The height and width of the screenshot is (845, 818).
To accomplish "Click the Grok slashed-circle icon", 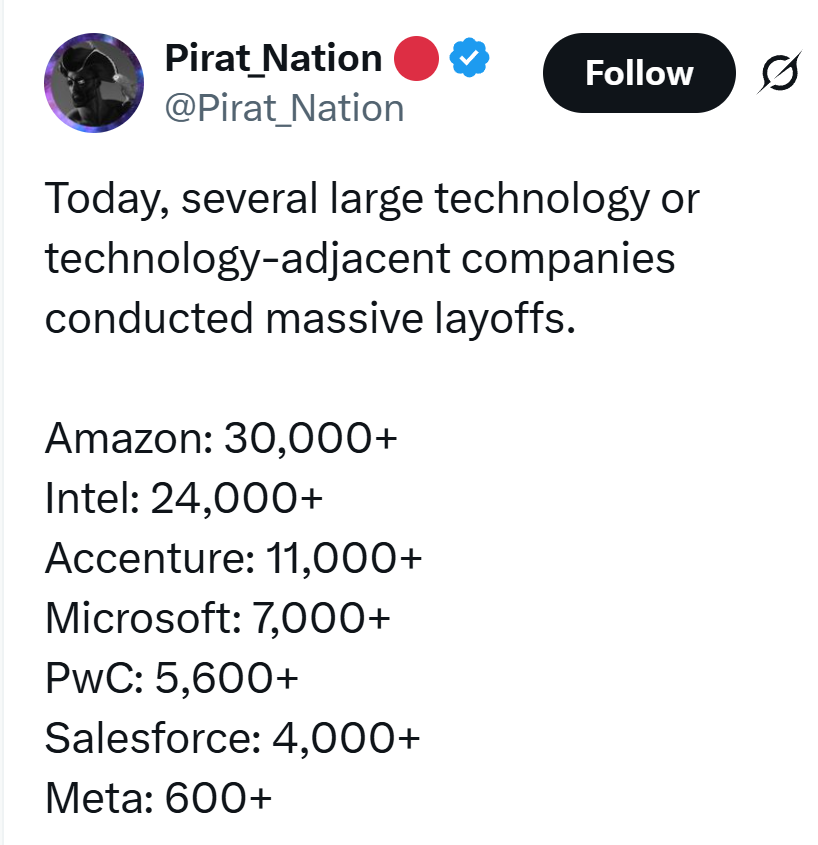I will point(779,73).
